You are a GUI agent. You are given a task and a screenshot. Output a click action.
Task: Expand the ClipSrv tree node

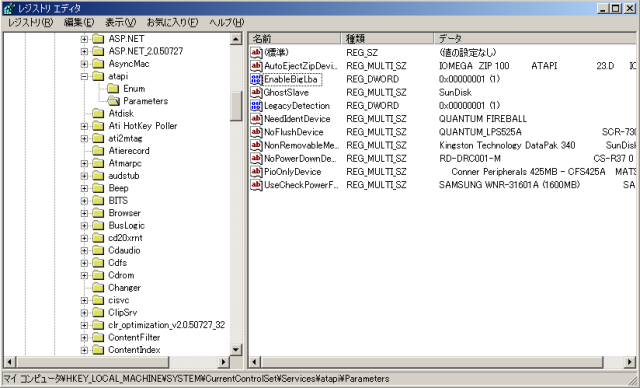(x=84, y=313)
